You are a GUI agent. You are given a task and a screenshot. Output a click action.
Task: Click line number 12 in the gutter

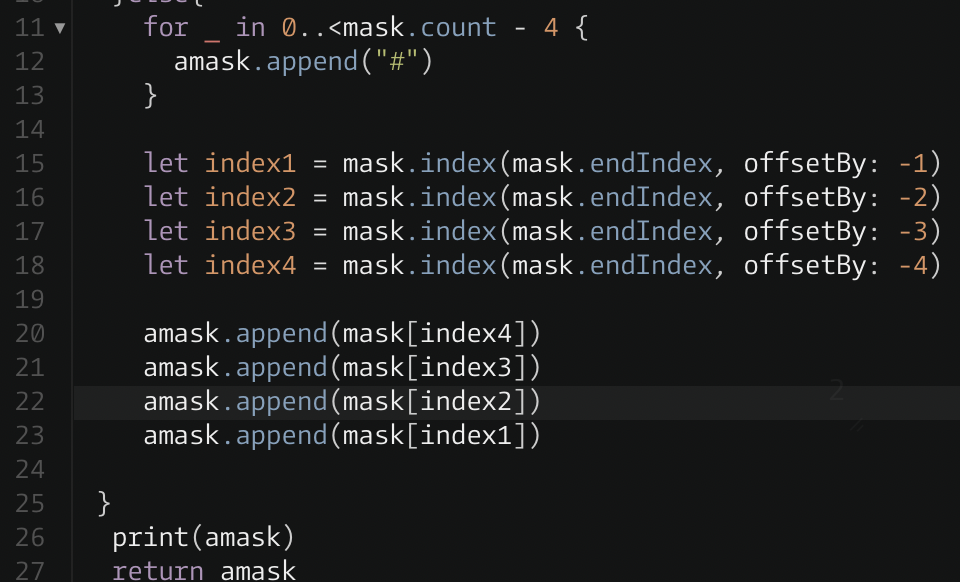click(29, 62)
